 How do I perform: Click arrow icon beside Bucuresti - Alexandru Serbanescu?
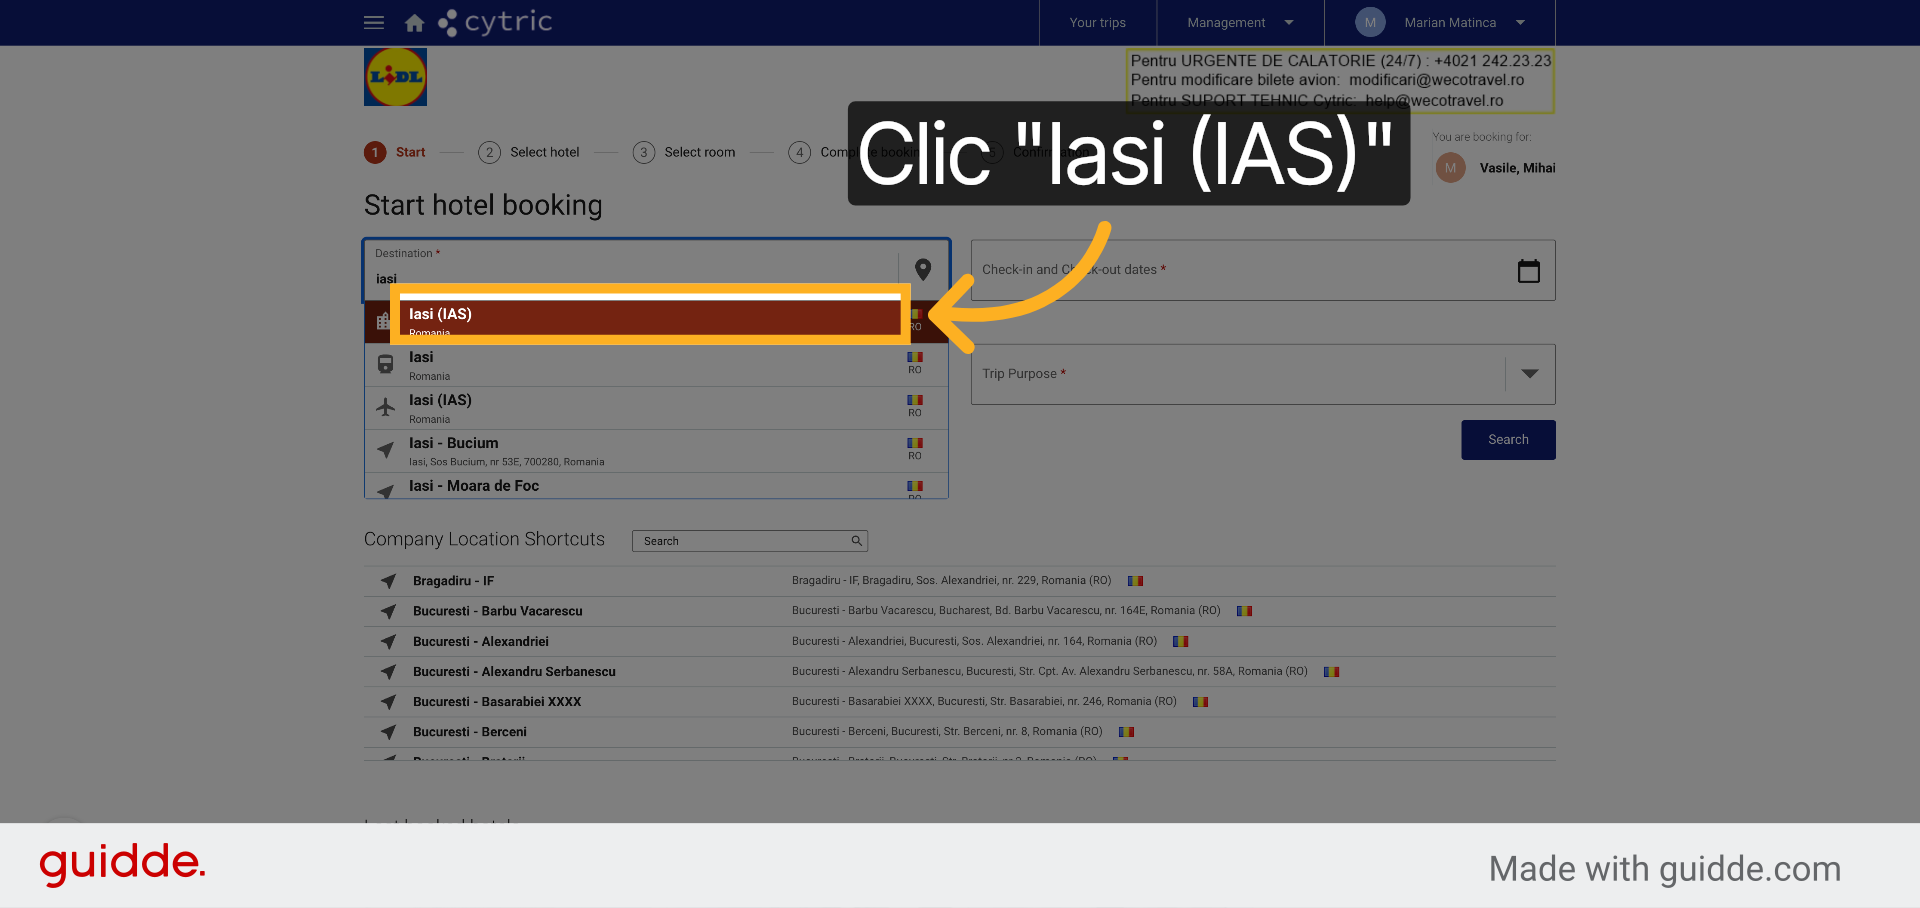388,671
